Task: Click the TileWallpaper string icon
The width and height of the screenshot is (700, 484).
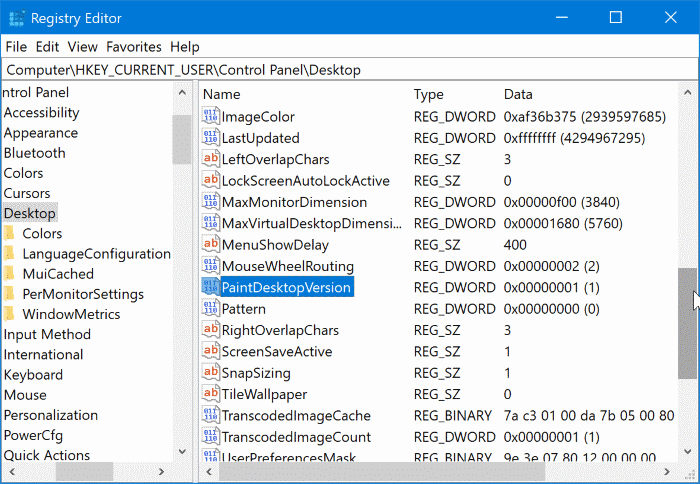Action: (x=210, y=394)
